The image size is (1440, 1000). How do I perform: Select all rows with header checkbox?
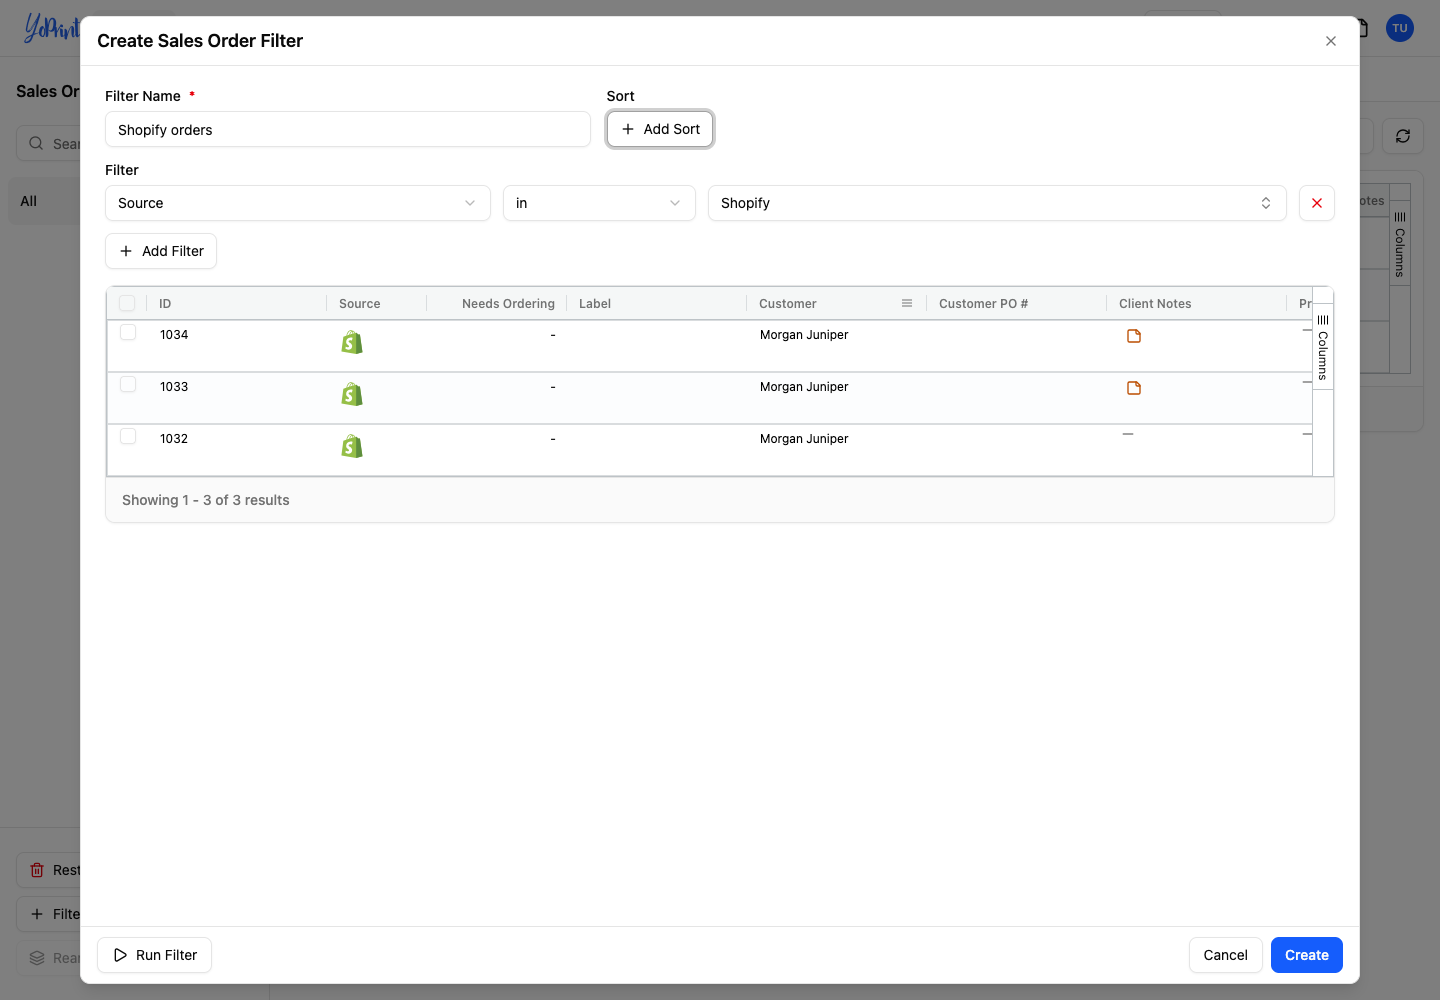(x=127, y=303)
